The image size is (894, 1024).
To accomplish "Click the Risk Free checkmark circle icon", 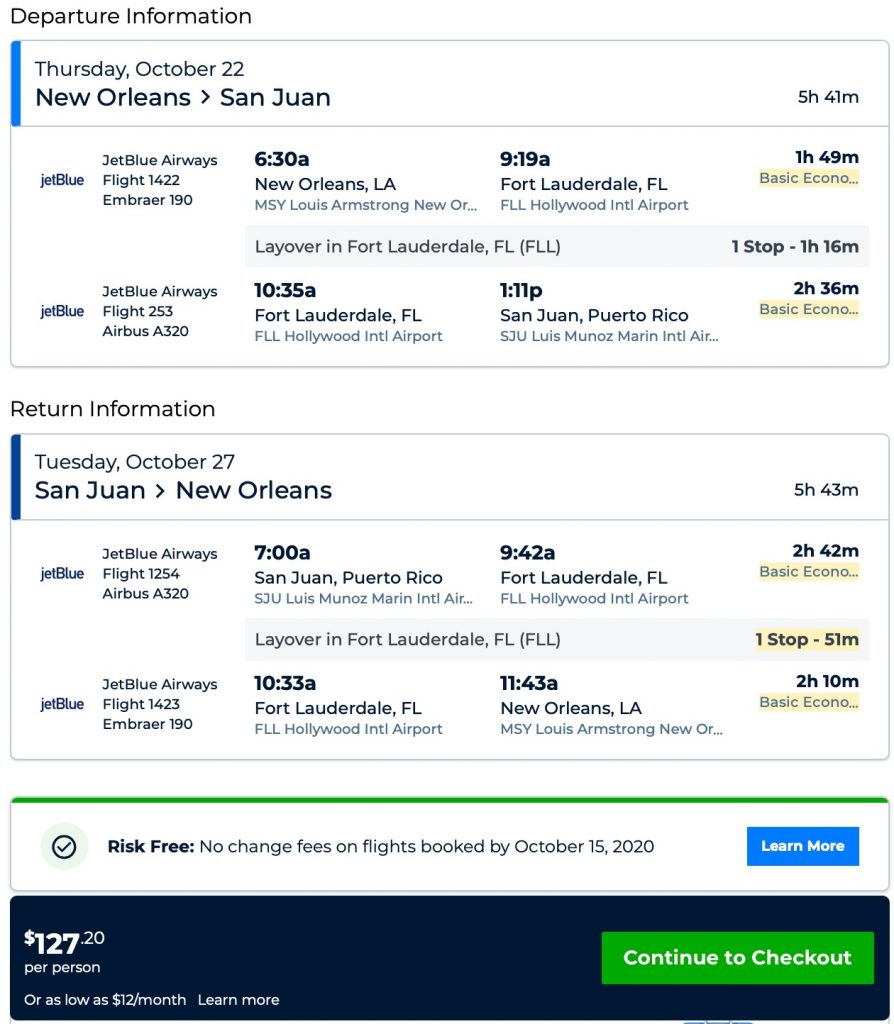I will [x=64, y=846].
